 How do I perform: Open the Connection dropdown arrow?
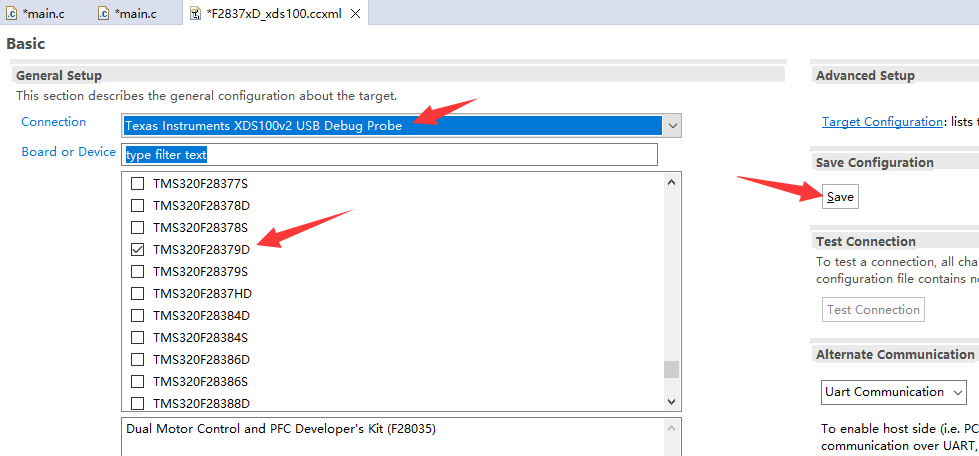pos(672,126)
